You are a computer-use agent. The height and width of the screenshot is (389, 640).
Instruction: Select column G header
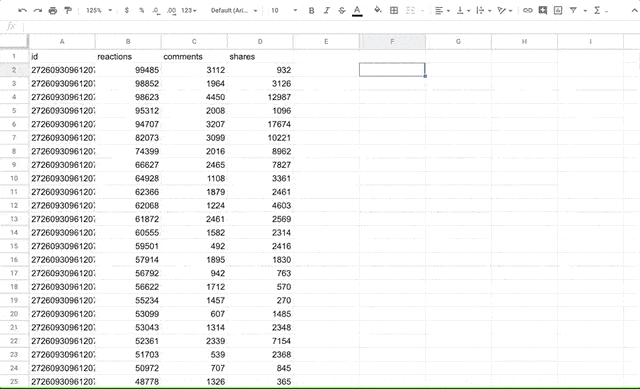458,42
